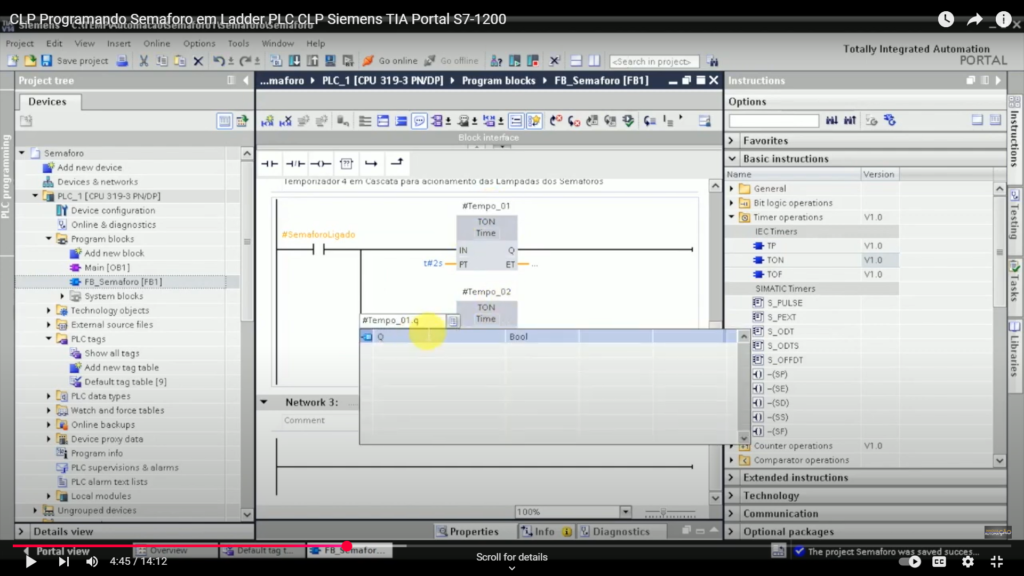Select the Devices tab

coord(47,102)
